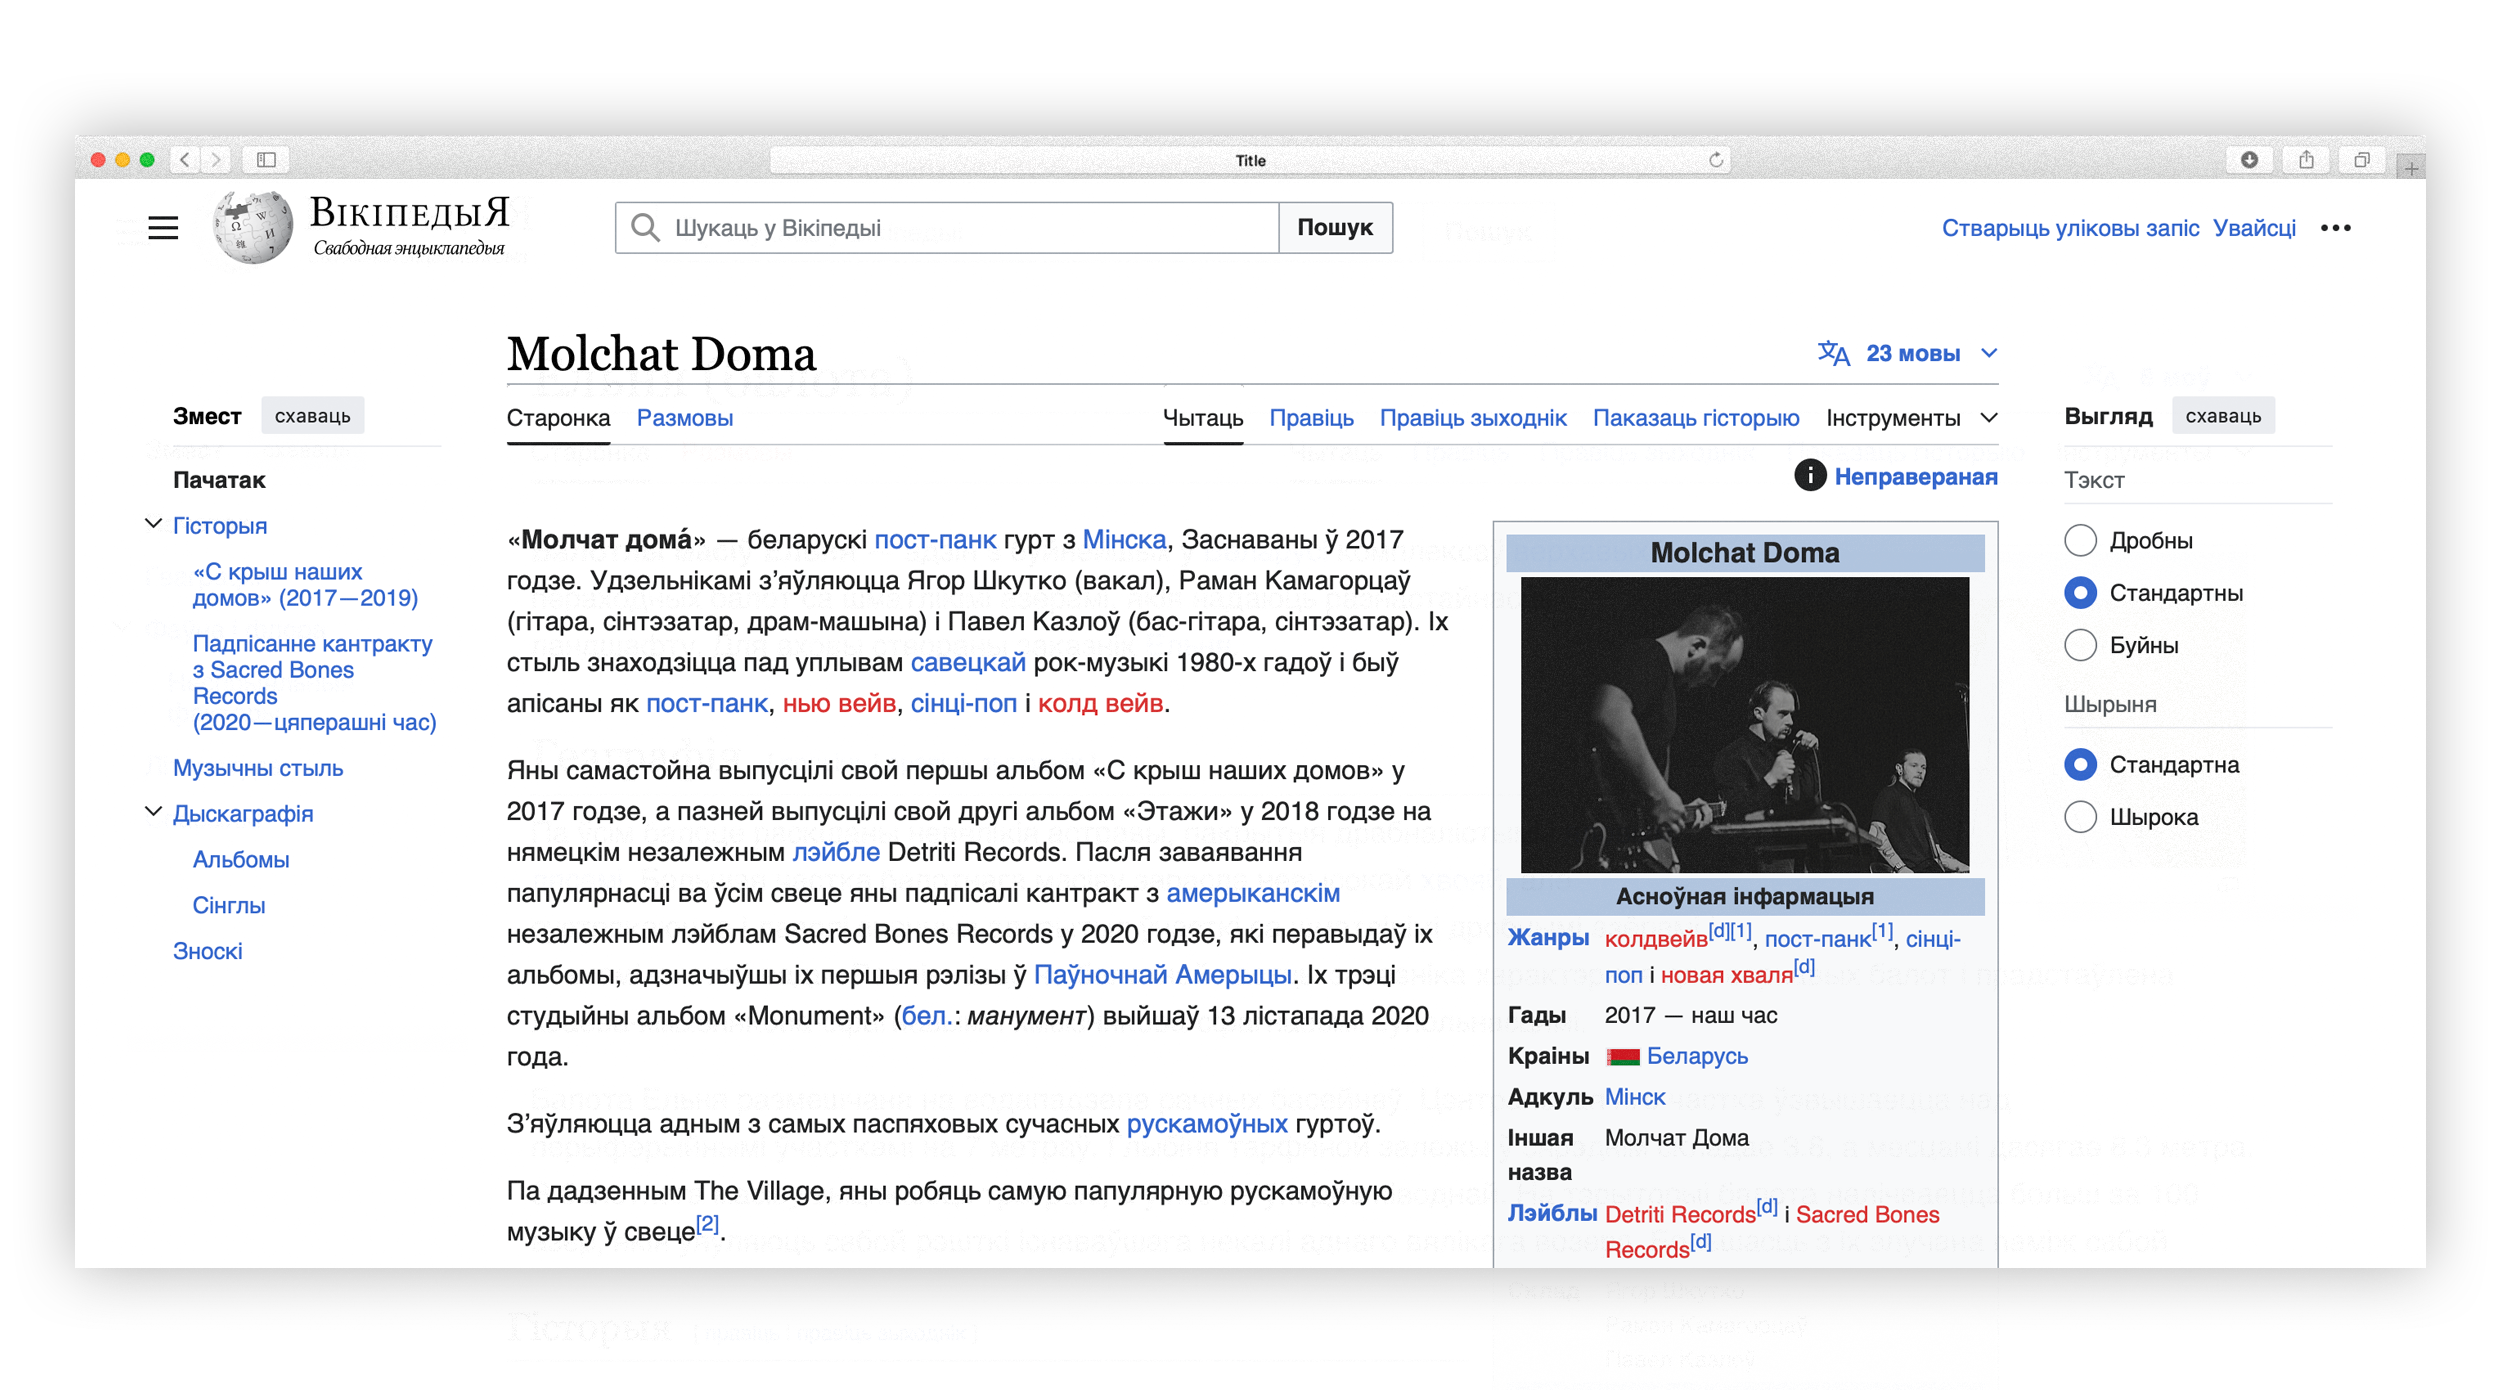Follow the савецкай link

[968, 663]
